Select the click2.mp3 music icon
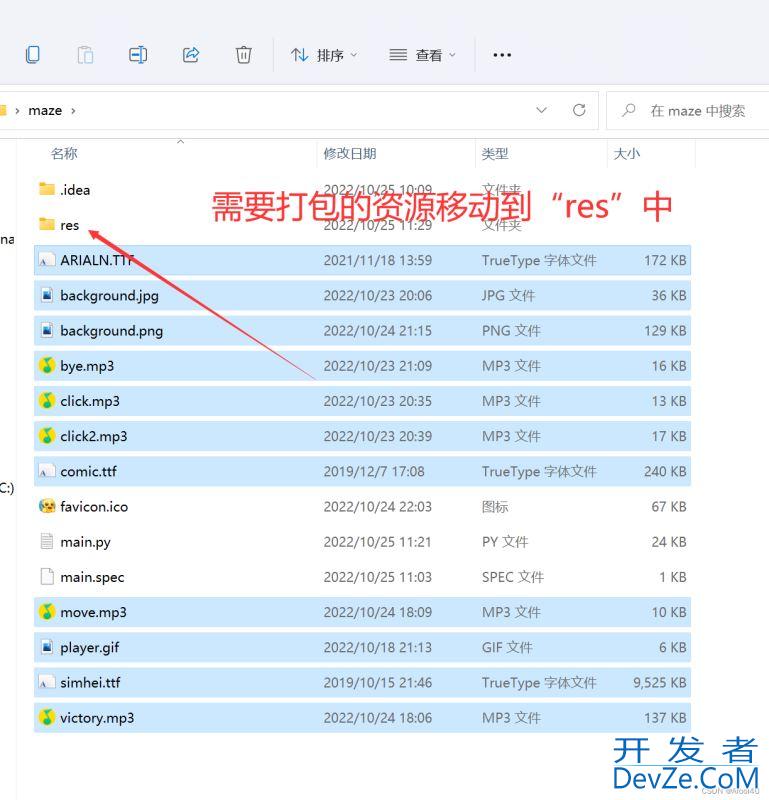 (47, 436)
